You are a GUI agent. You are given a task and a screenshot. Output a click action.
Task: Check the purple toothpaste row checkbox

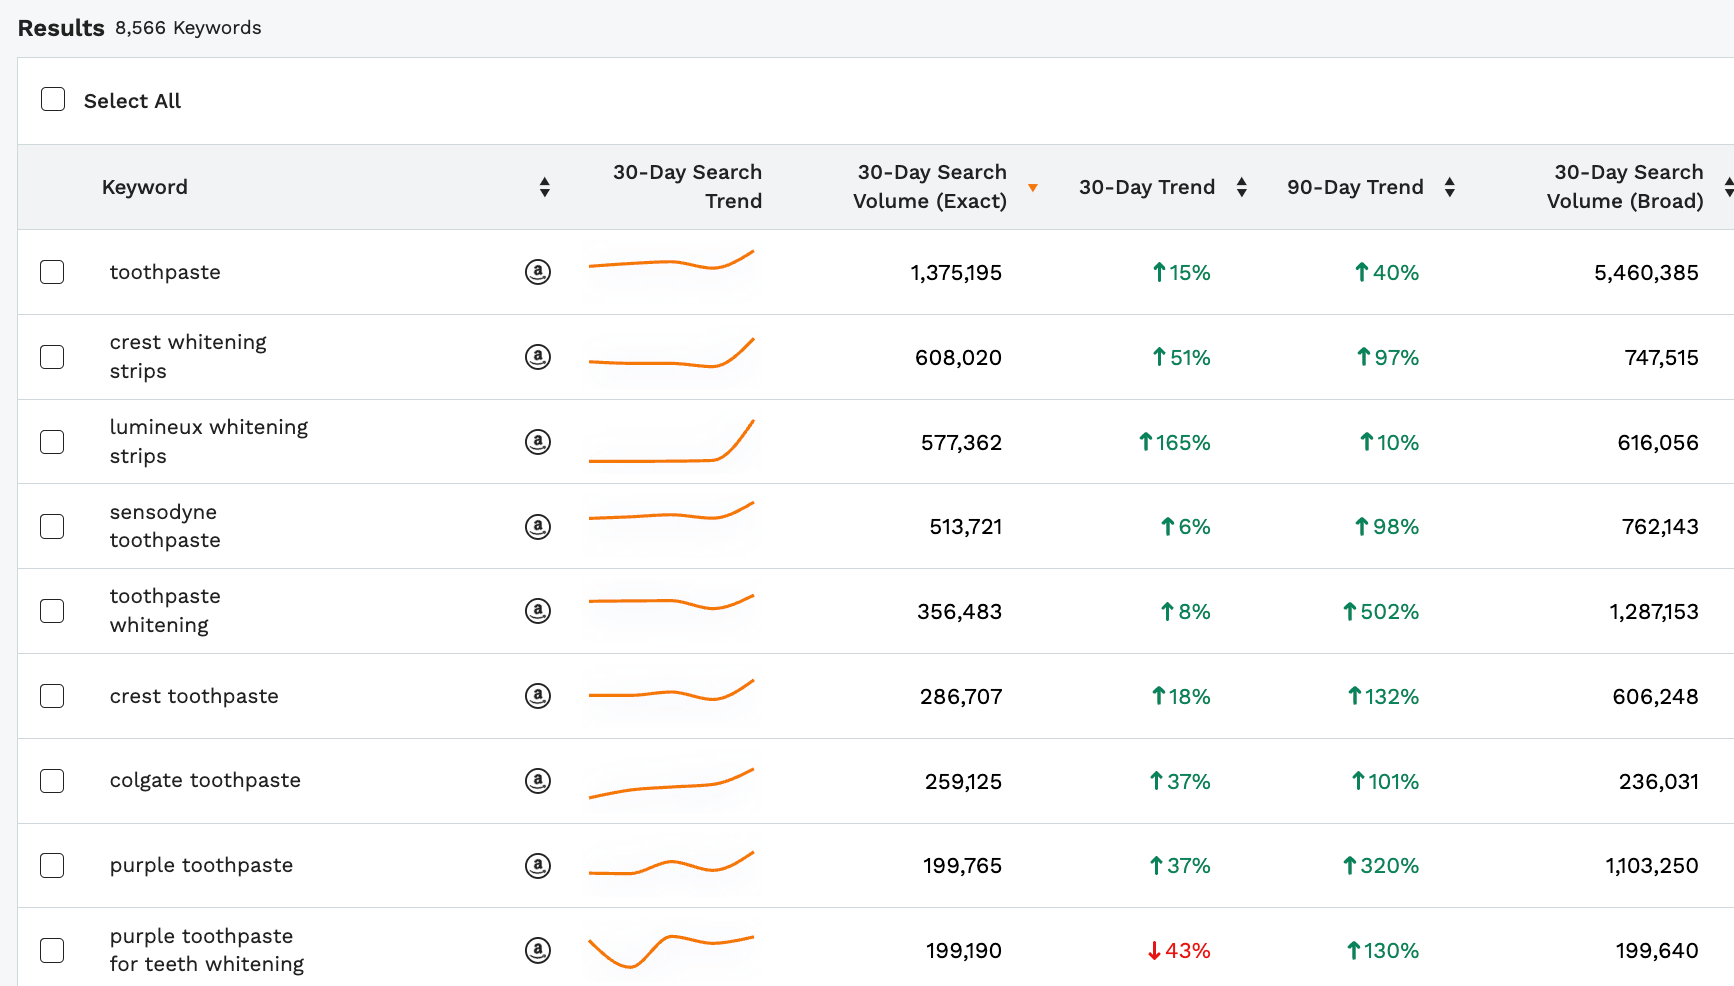[52, 866]
